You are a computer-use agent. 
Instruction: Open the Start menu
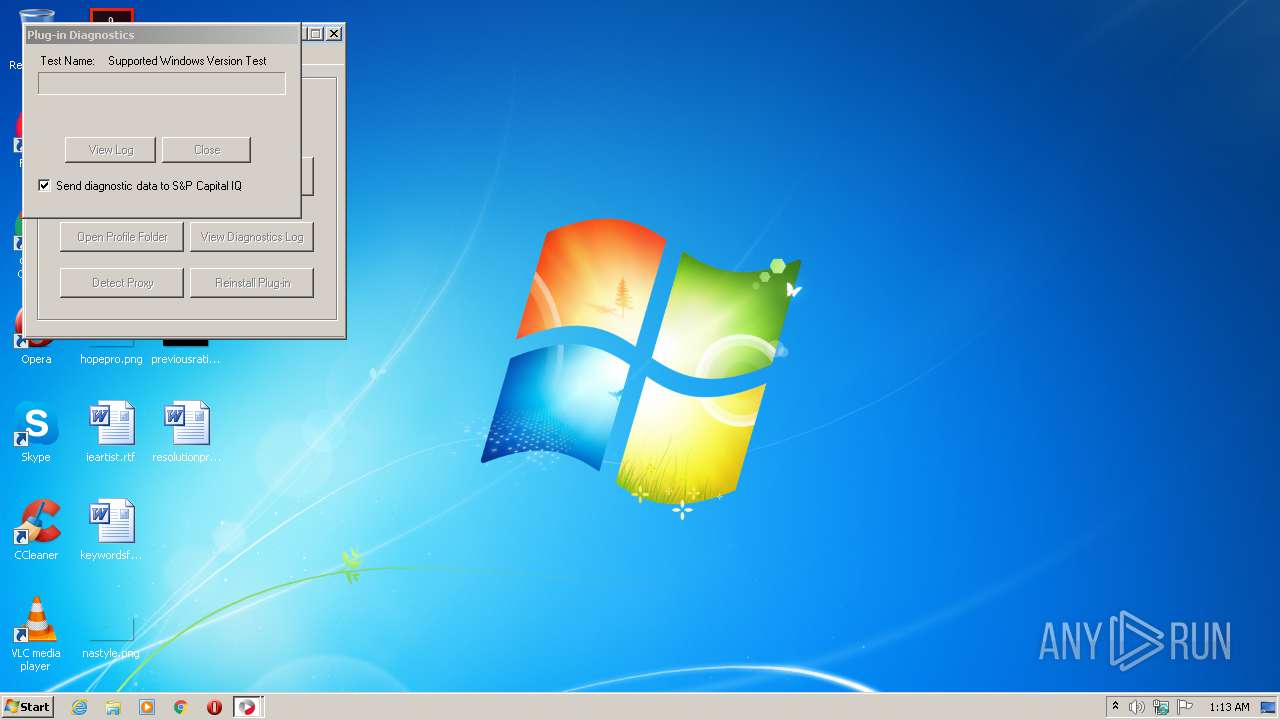tap(28, 707)
